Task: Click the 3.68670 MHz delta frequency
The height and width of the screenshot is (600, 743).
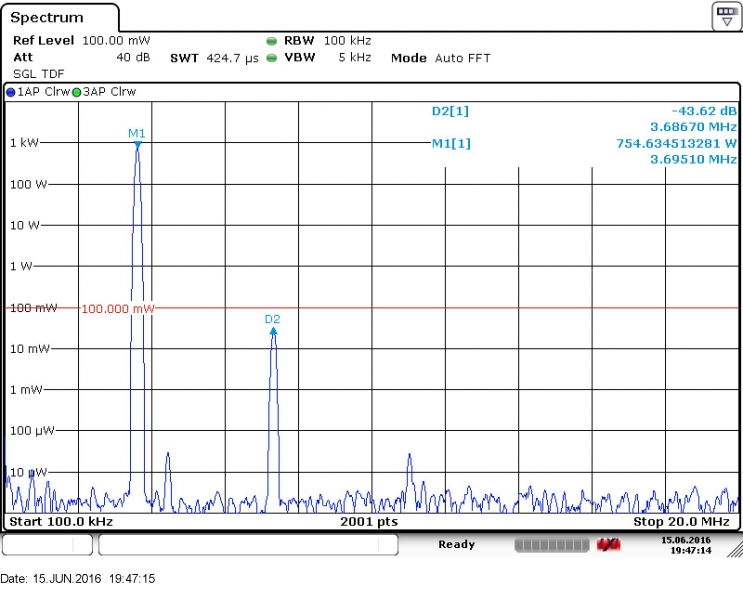Action: point(694,127)
